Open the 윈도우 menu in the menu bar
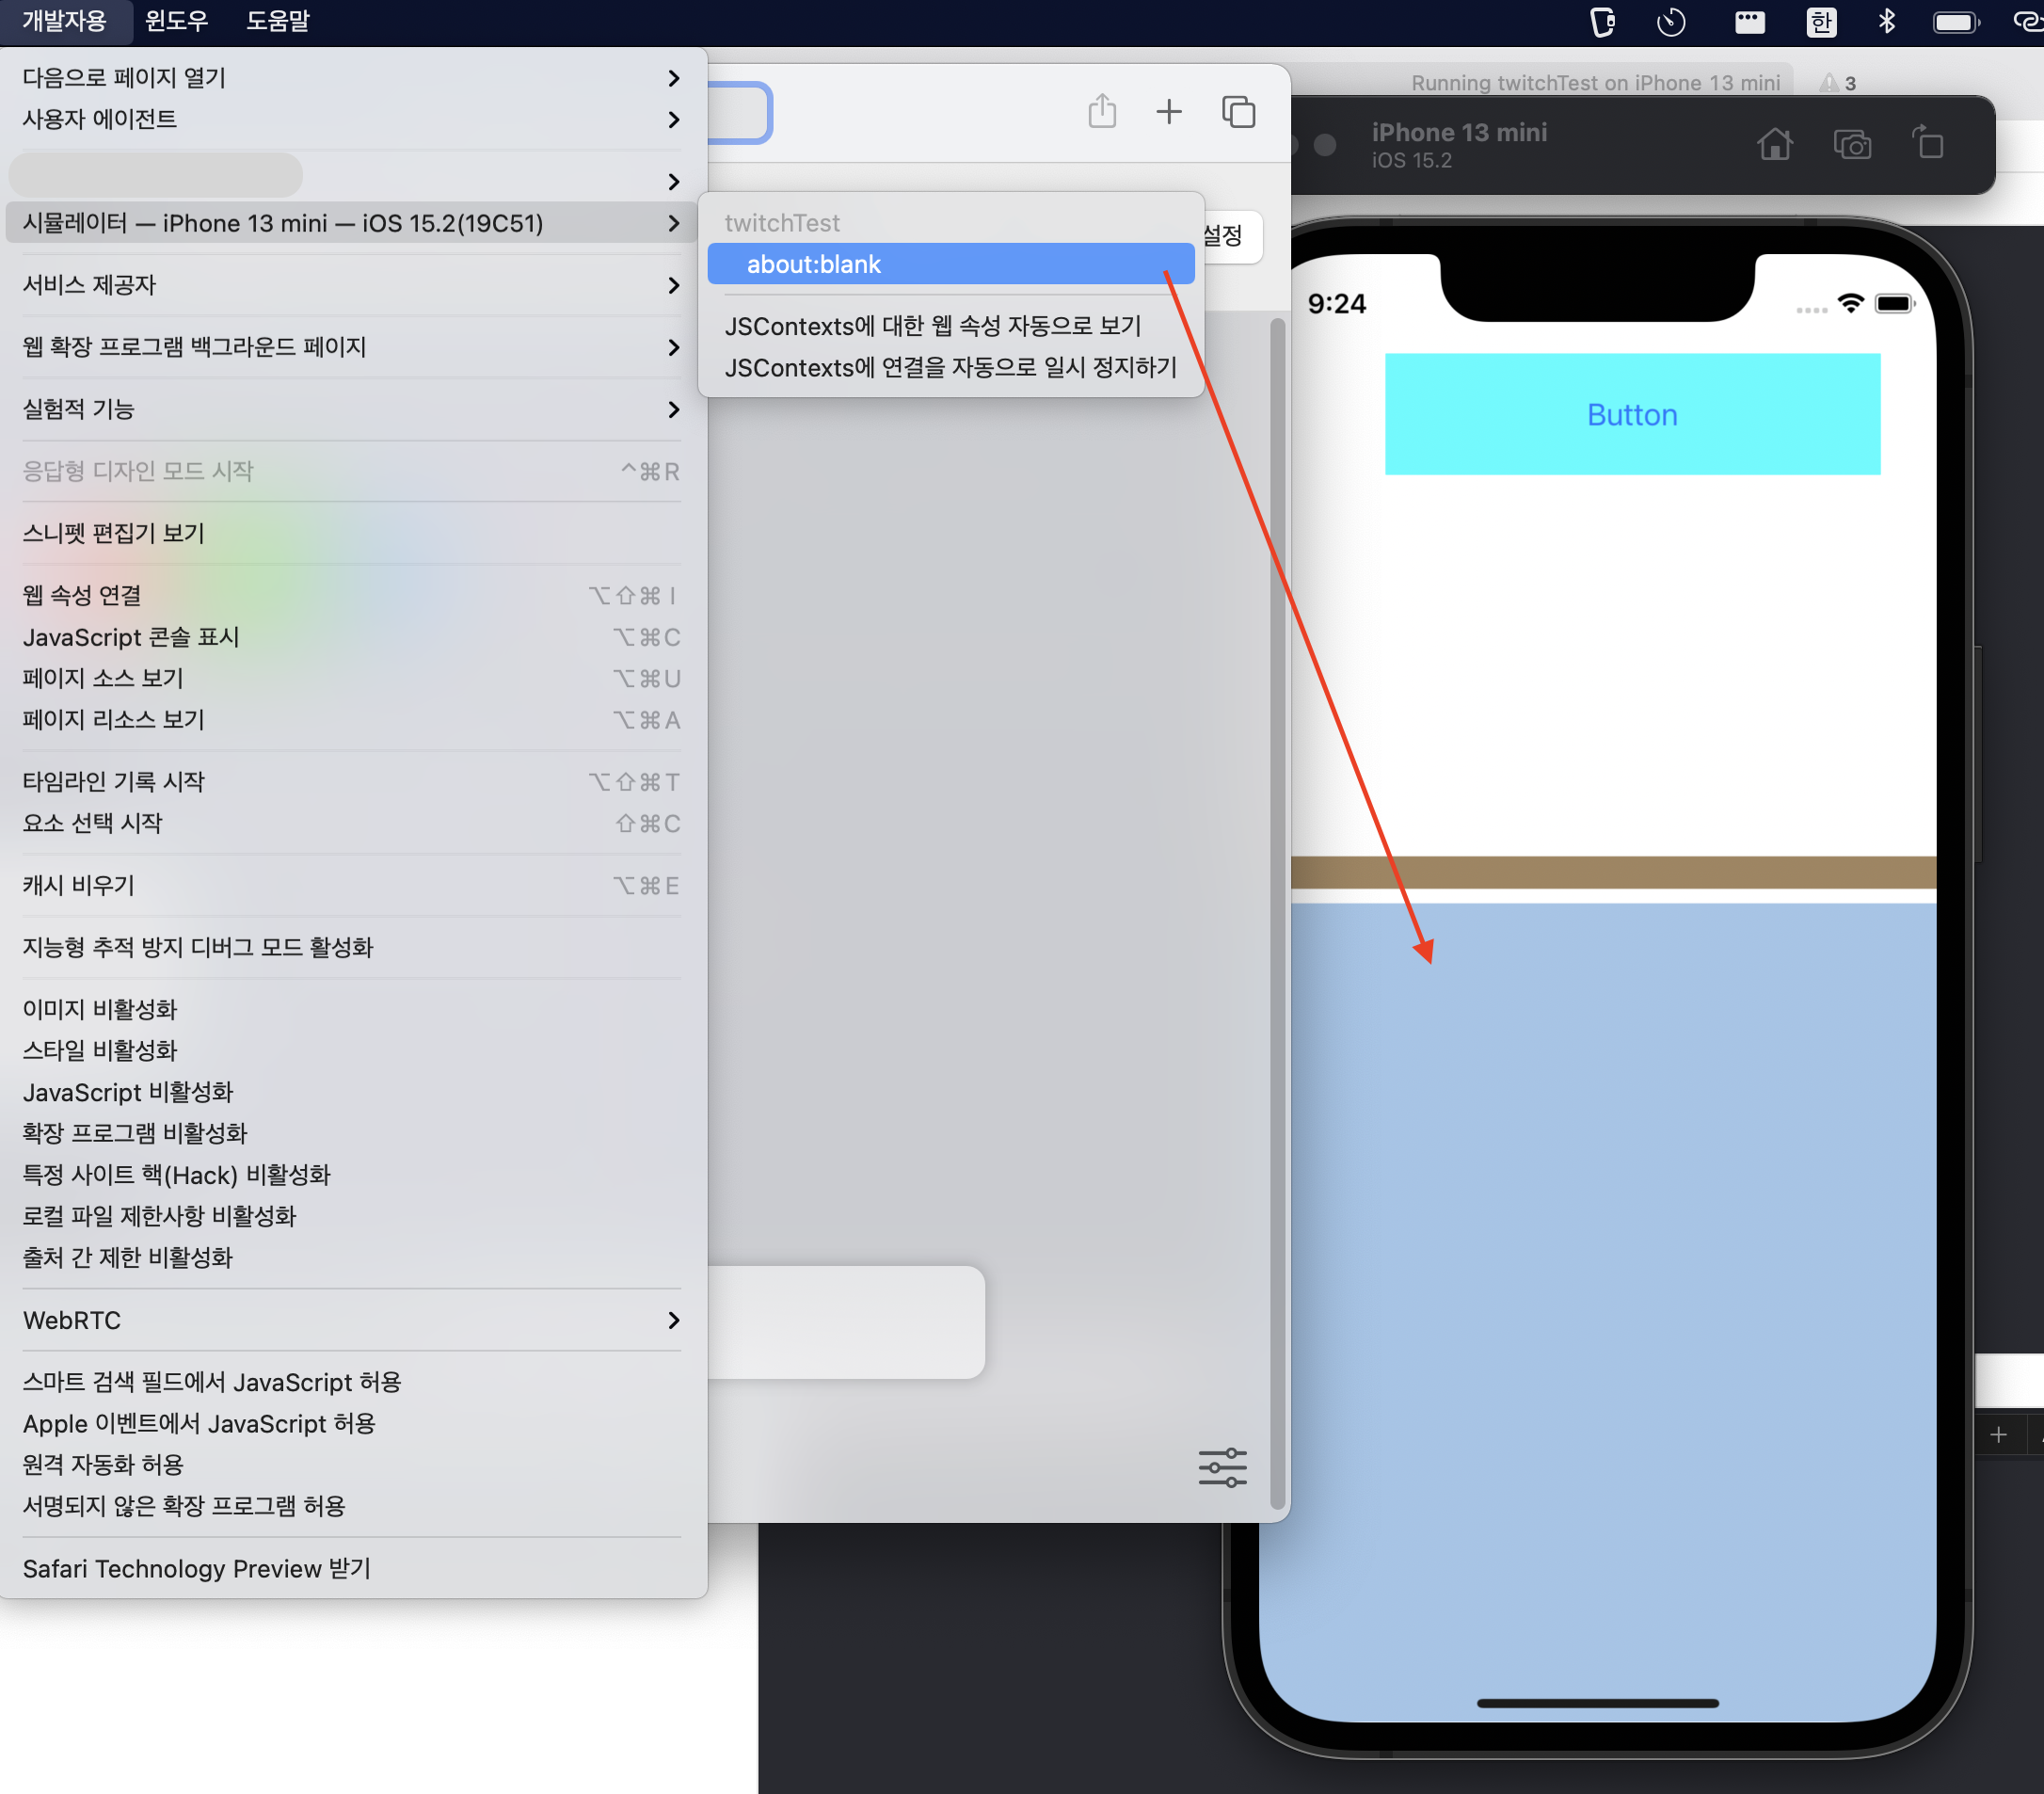2044x1794 pixels. point(176,21)
